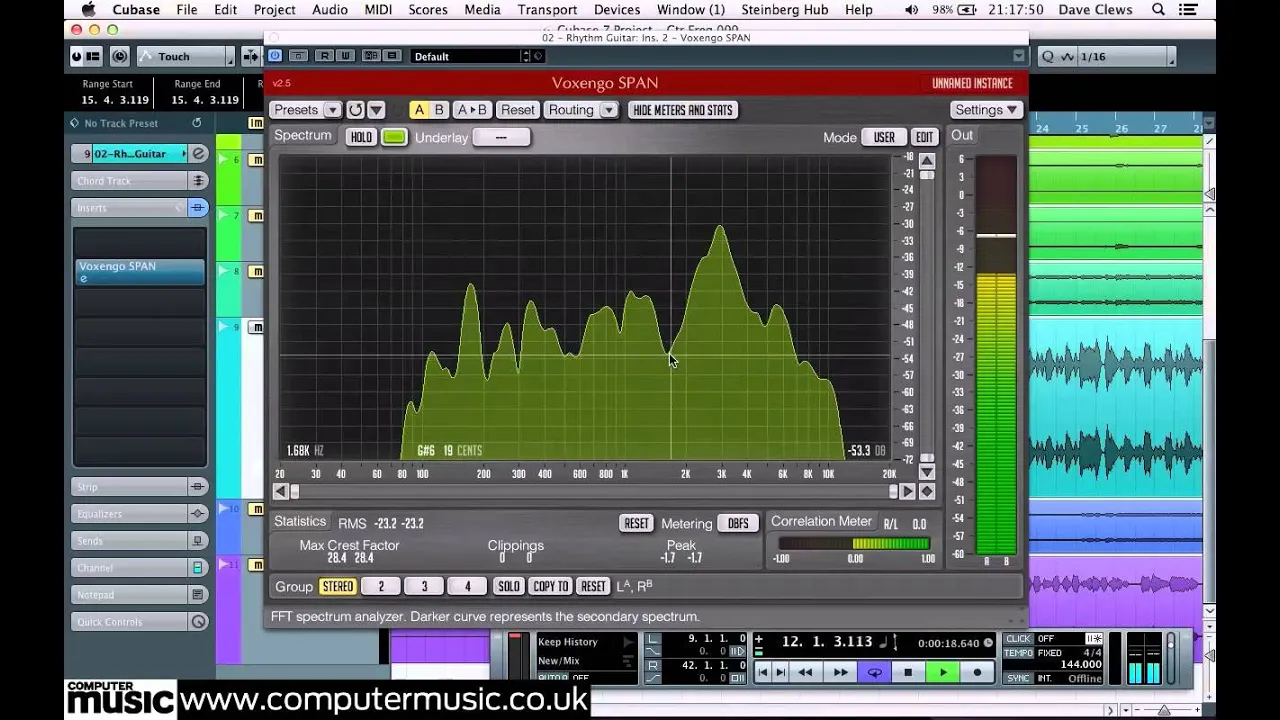Expand the Equalizers inspector section

click(x=140, y=514)
